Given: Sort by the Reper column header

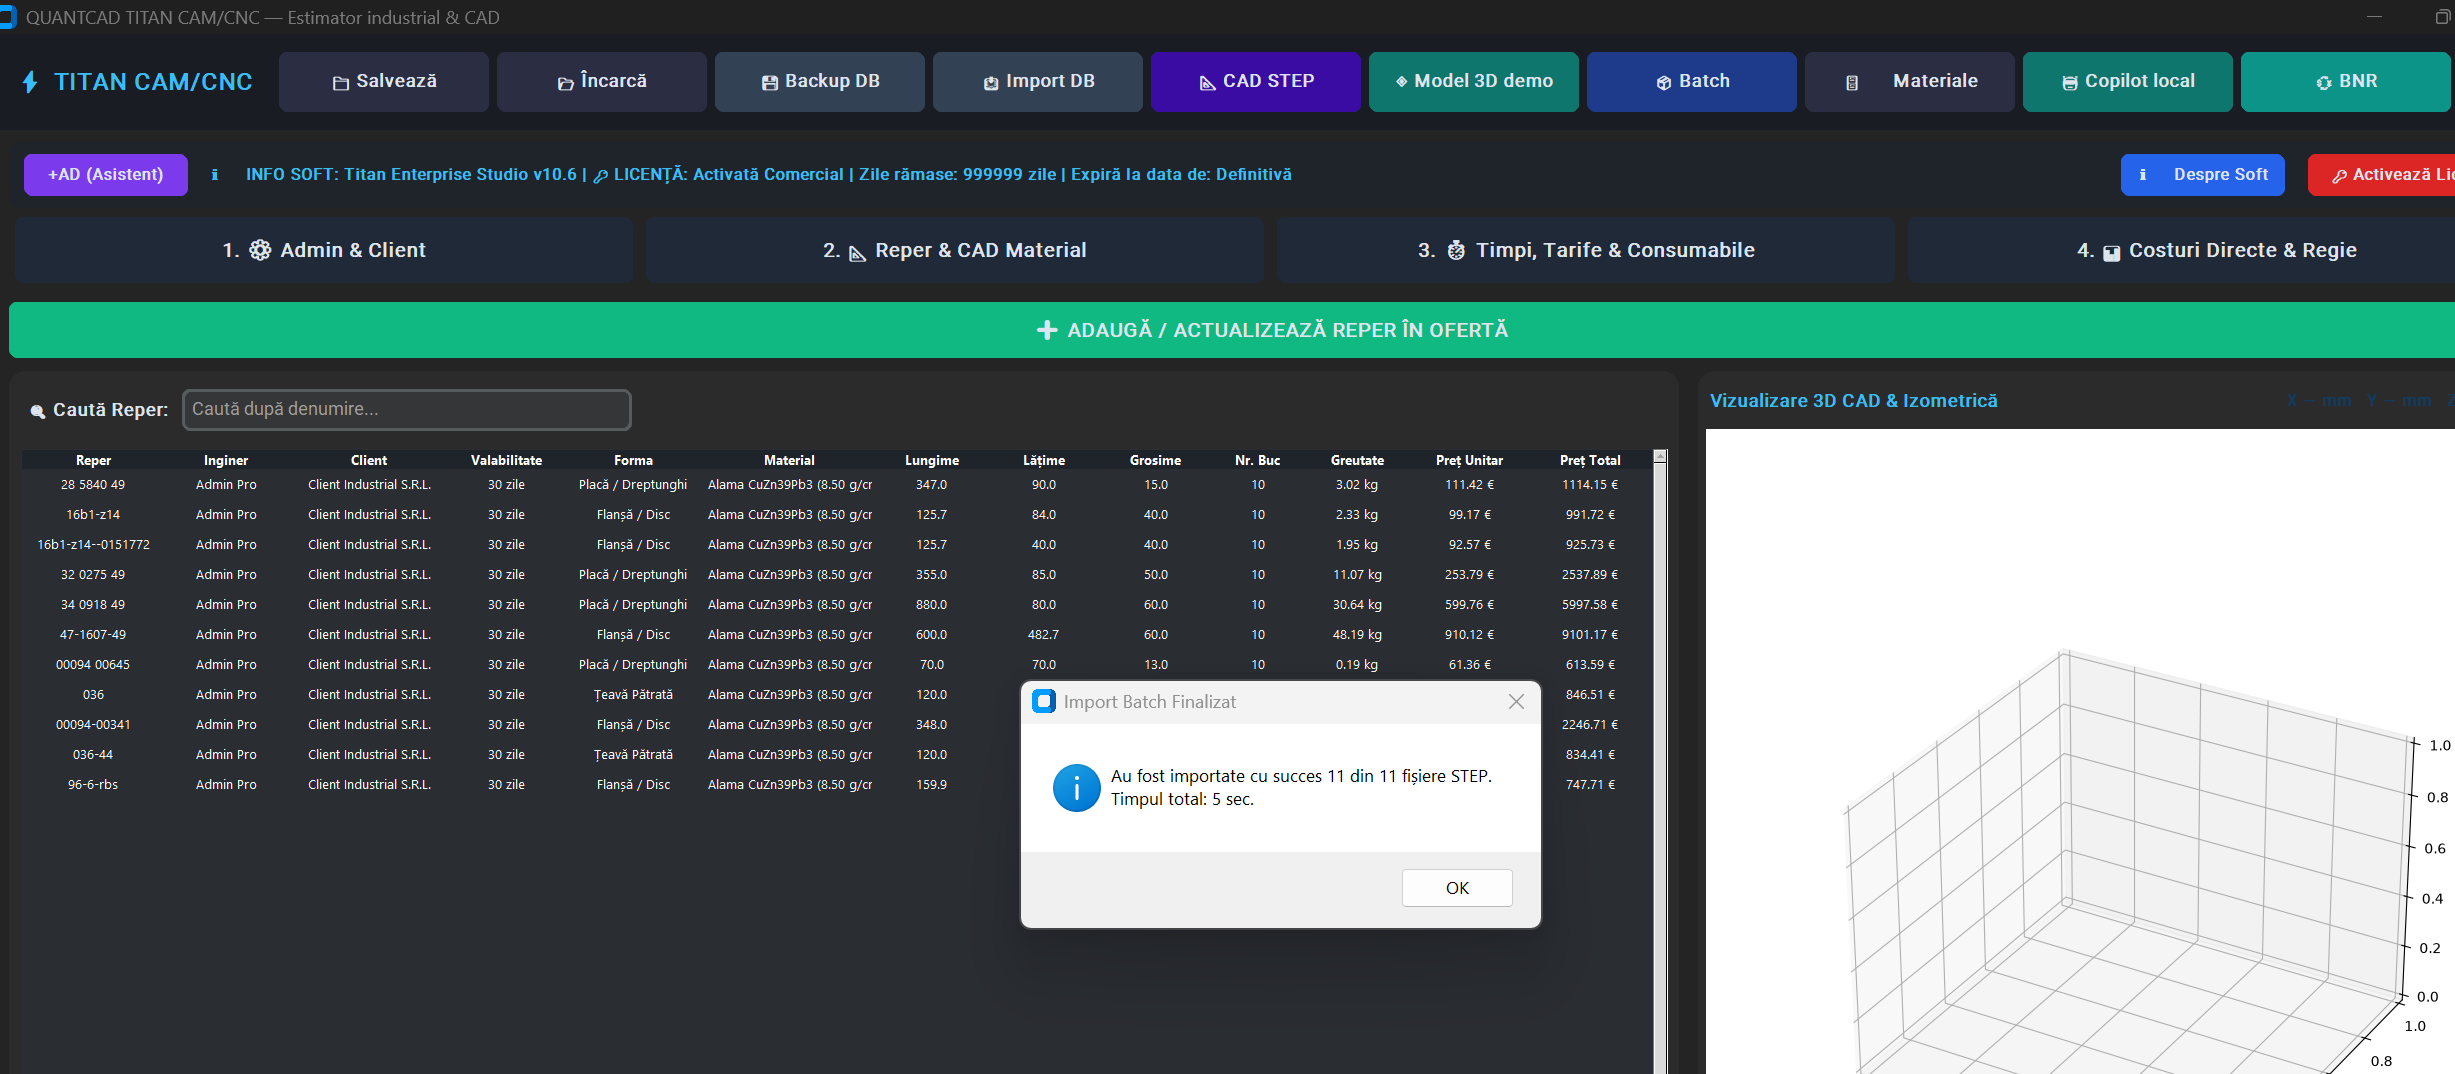Looking at the screenshot, I should [93, 460].
